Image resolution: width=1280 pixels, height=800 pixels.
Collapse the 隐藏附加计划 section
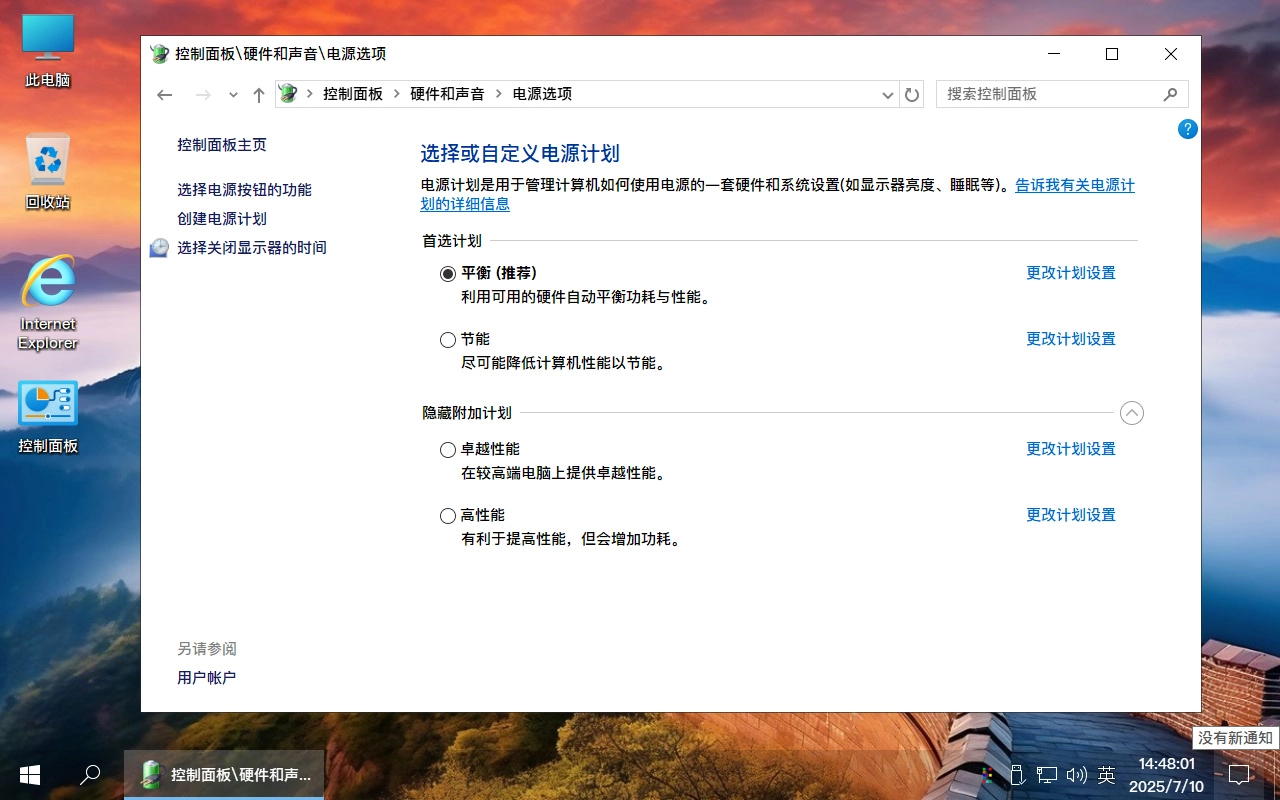point(1131,412)
